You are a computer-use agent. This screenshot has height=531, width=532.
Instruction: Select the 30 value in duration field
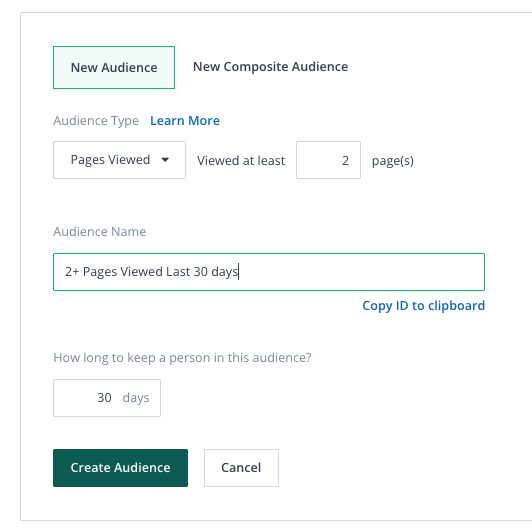coord(104,398)
